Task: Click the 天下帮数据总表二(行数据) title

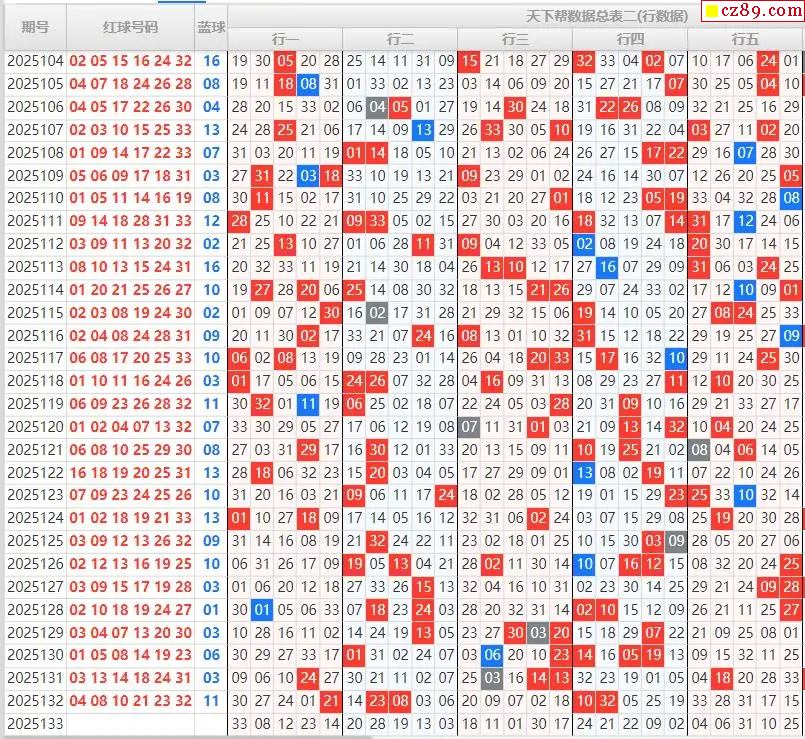Action: click(x=607, y=16)
